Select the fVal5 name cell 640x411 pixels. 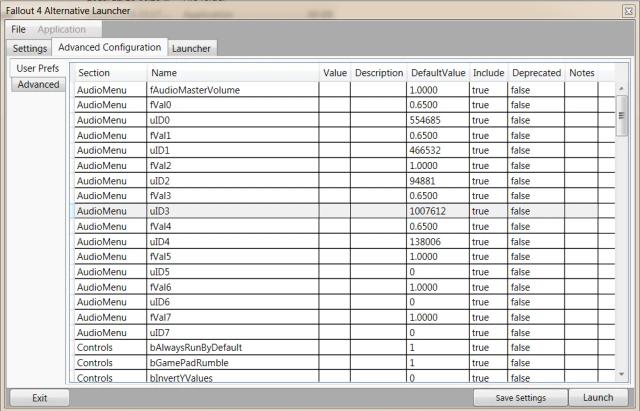point(233,257)
